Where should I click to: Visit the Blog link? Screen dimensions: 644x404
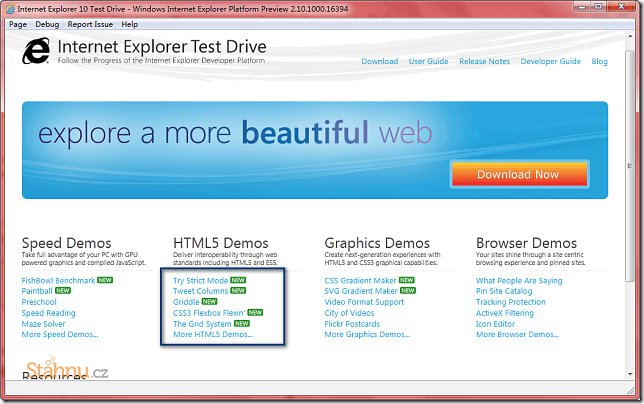point(599,61)
